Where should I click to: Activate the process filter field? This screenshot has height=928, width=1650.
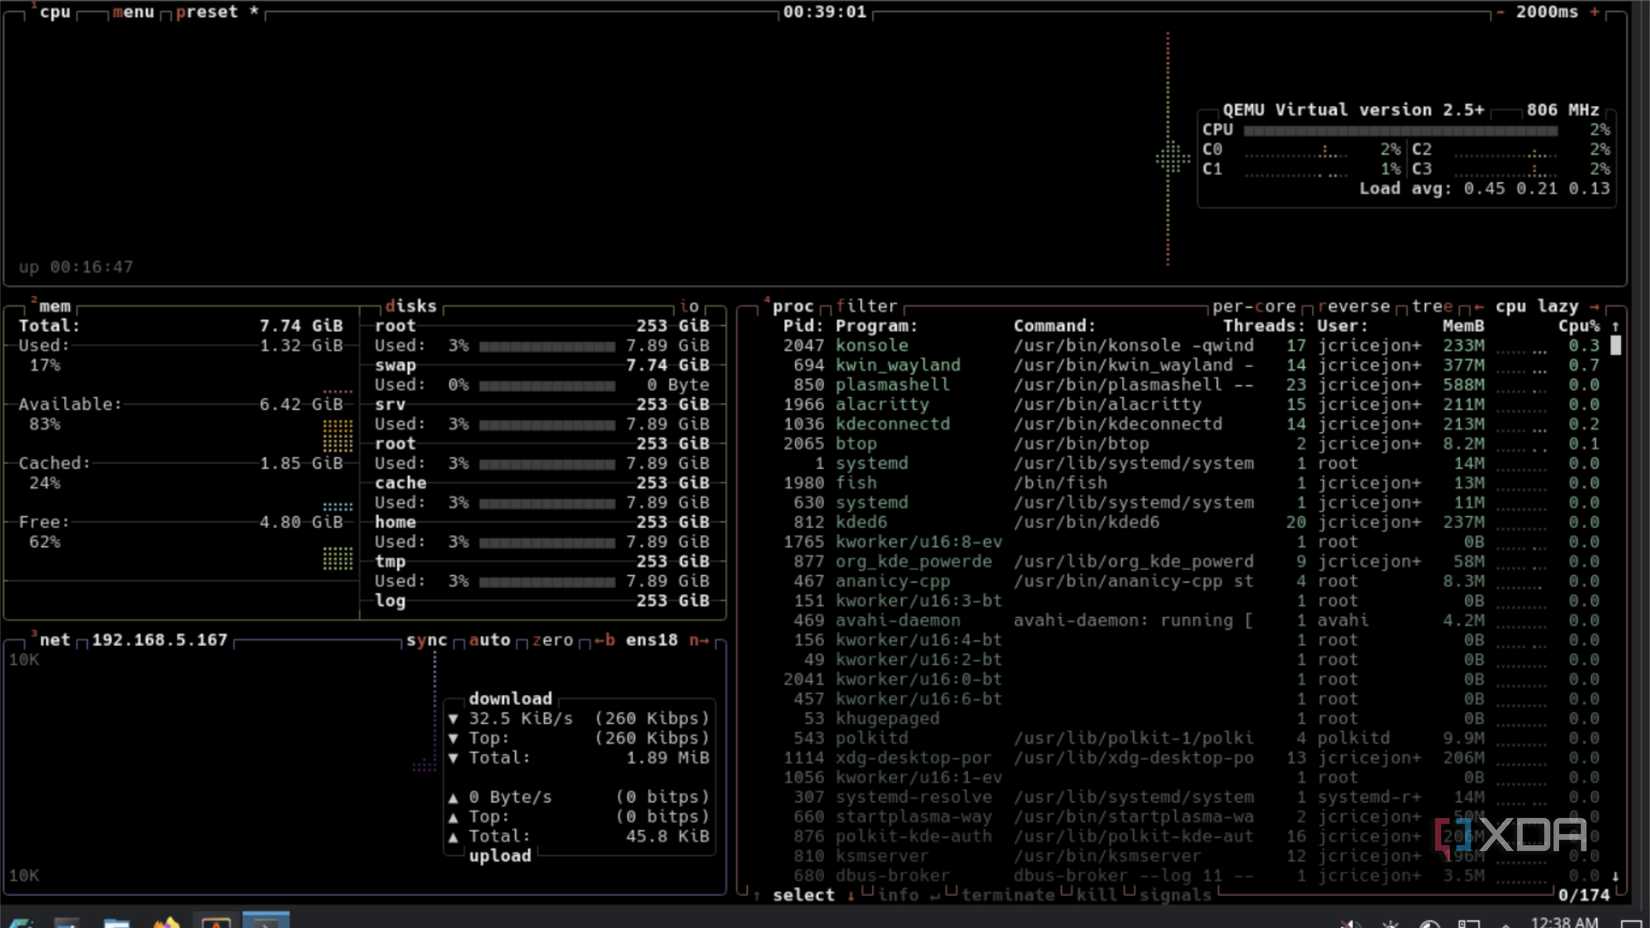pos(866,306)
